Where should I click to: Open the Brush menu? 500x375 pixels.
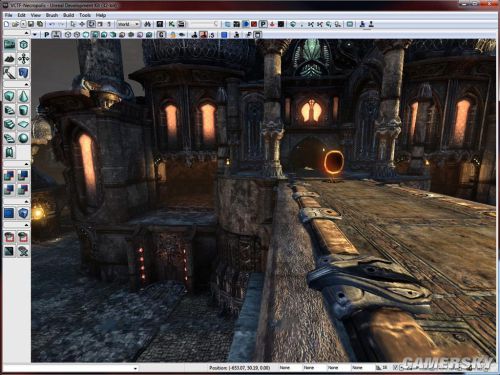(x=52, y=15)
